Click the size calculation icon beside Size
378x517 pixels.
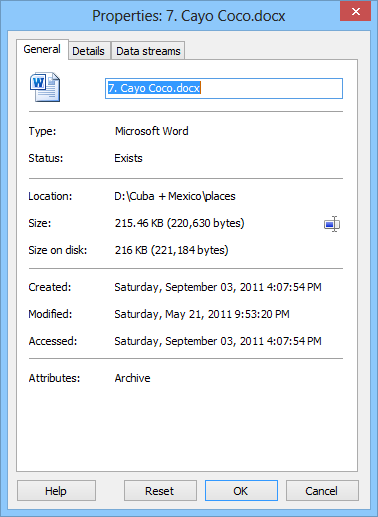tap(332, 224)
